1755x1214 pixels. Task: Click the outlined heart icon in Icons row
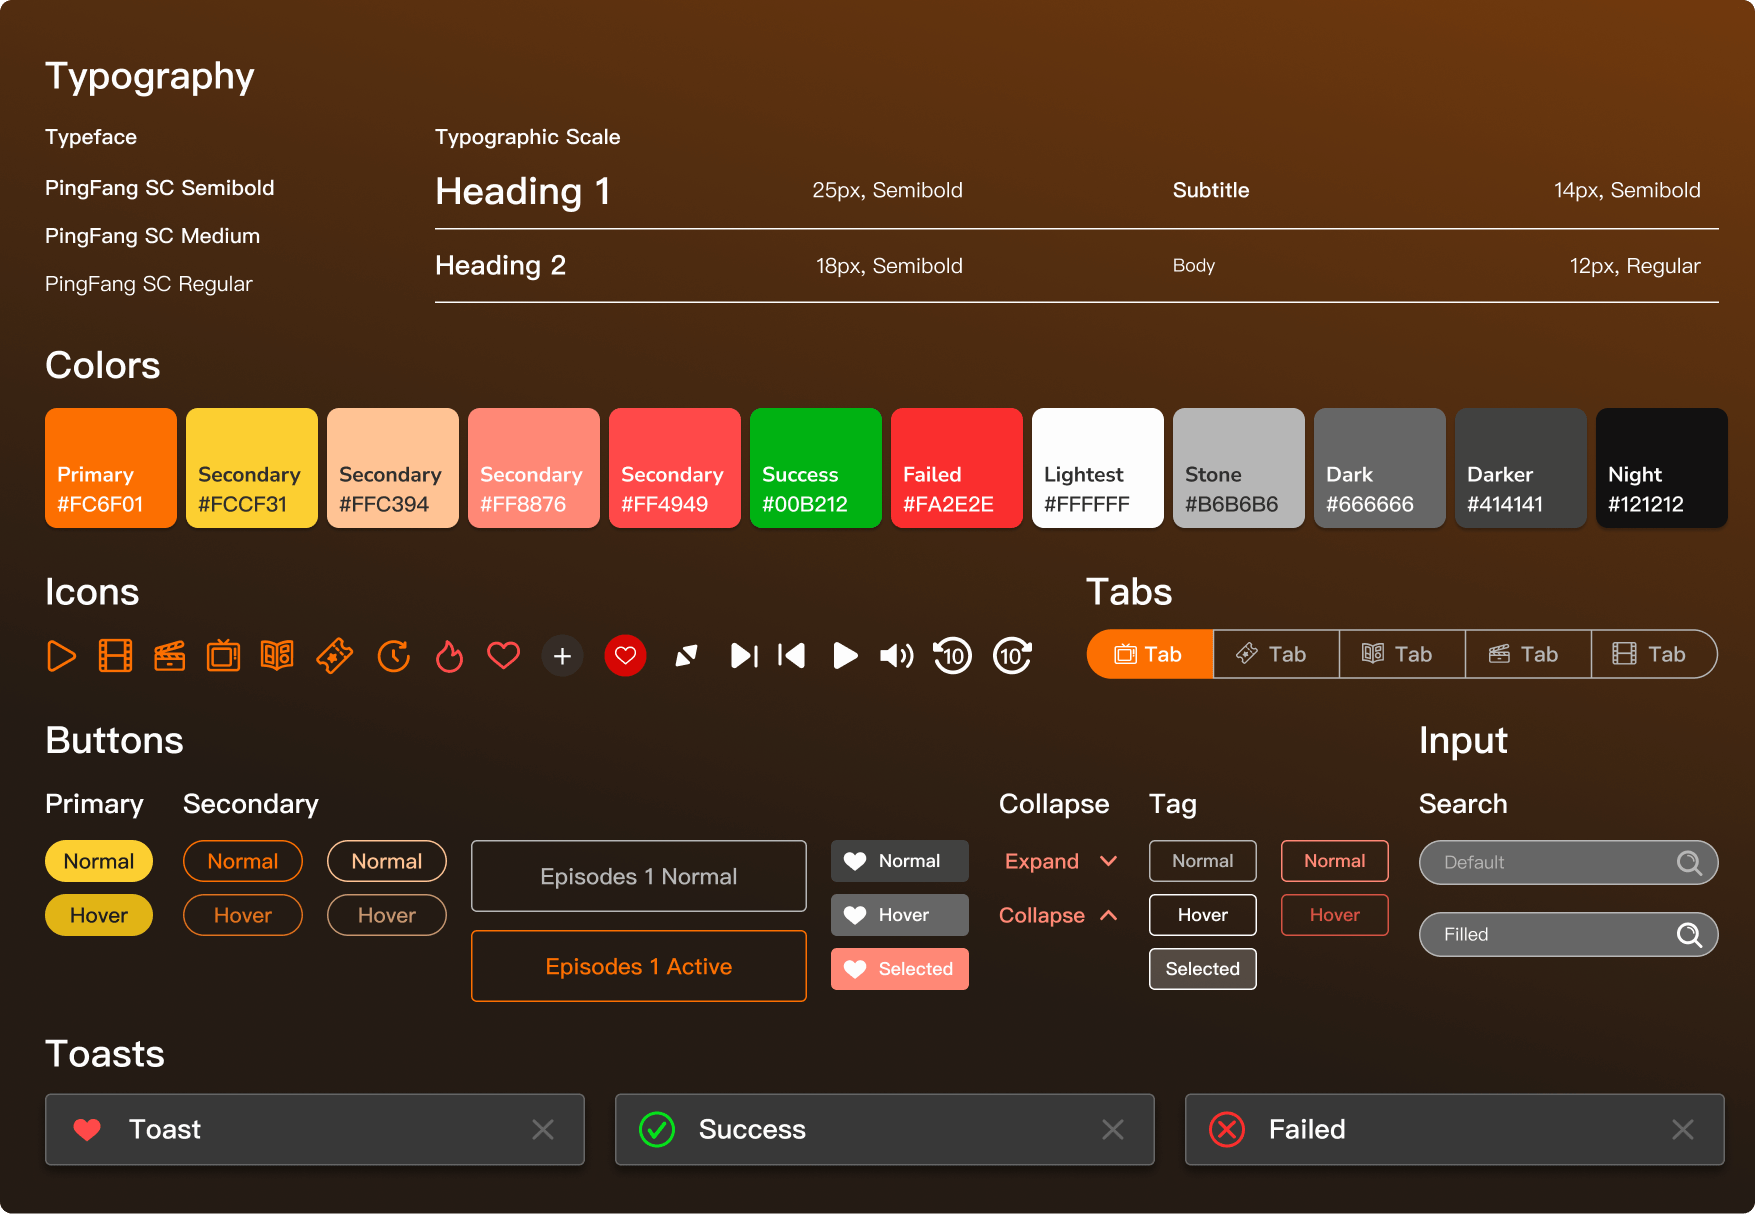pos(503,656)
